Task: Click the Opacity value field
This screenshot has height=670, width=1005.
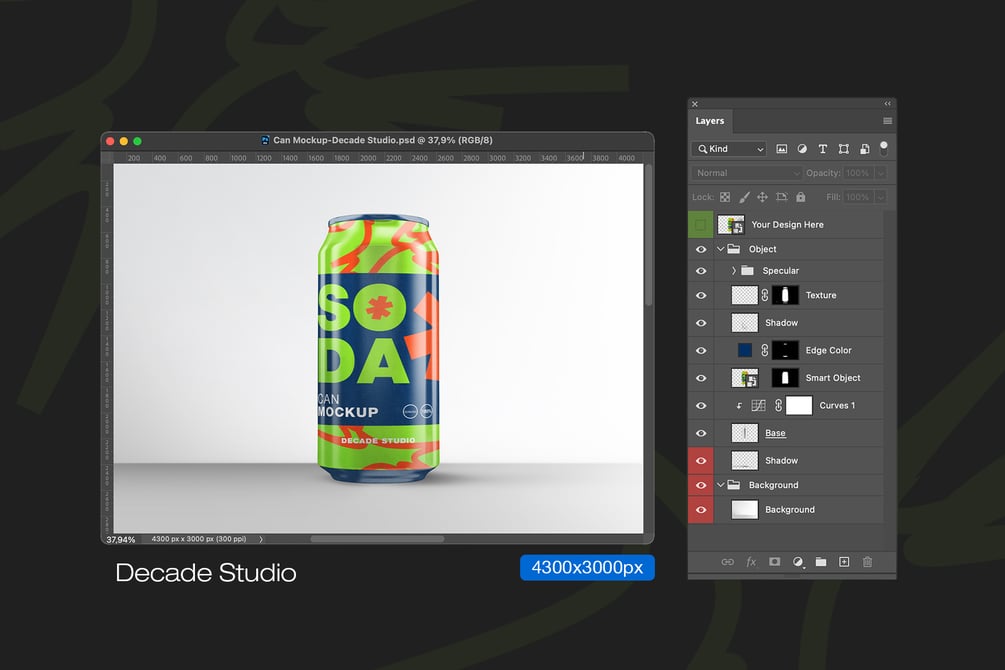Action: [858, 173]
